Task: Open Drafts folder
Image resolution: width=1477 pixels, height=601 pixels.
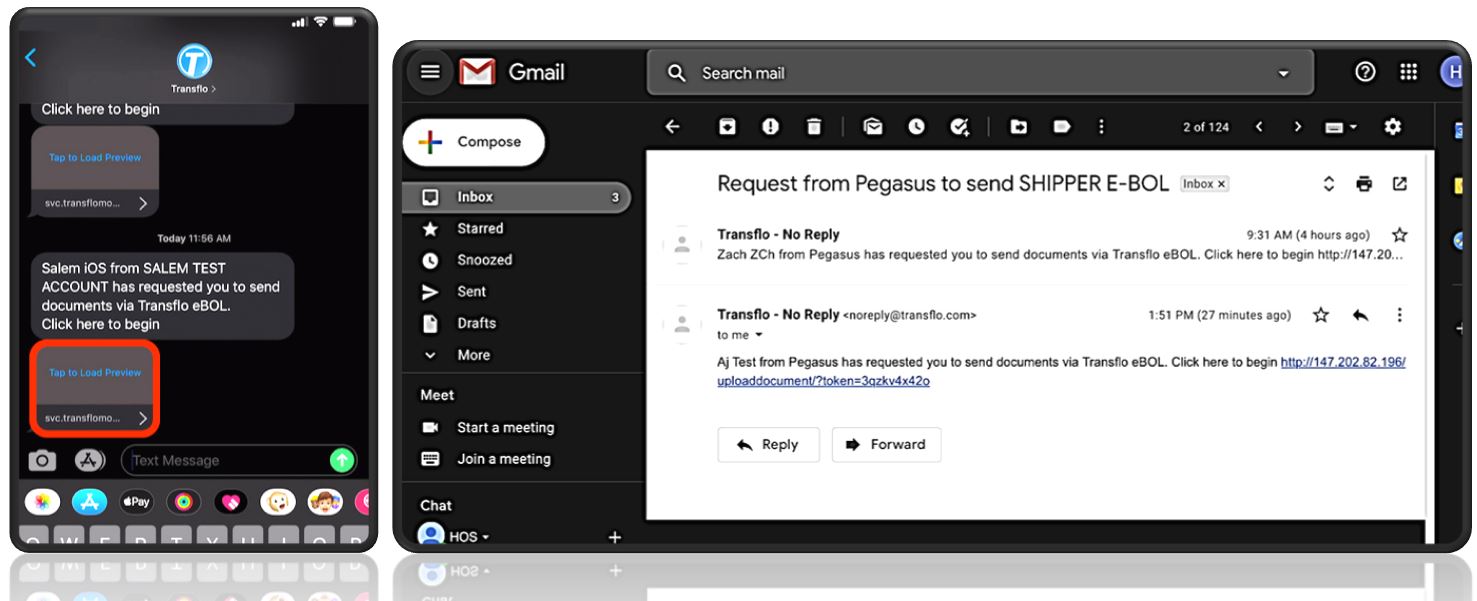Action: pos(476,323)
